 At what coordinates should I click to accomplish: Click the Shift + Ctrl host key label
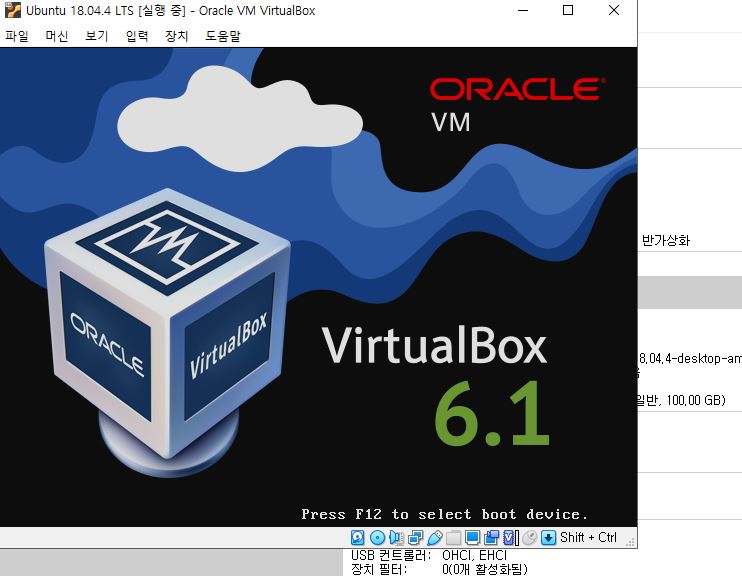coord(588,538)
